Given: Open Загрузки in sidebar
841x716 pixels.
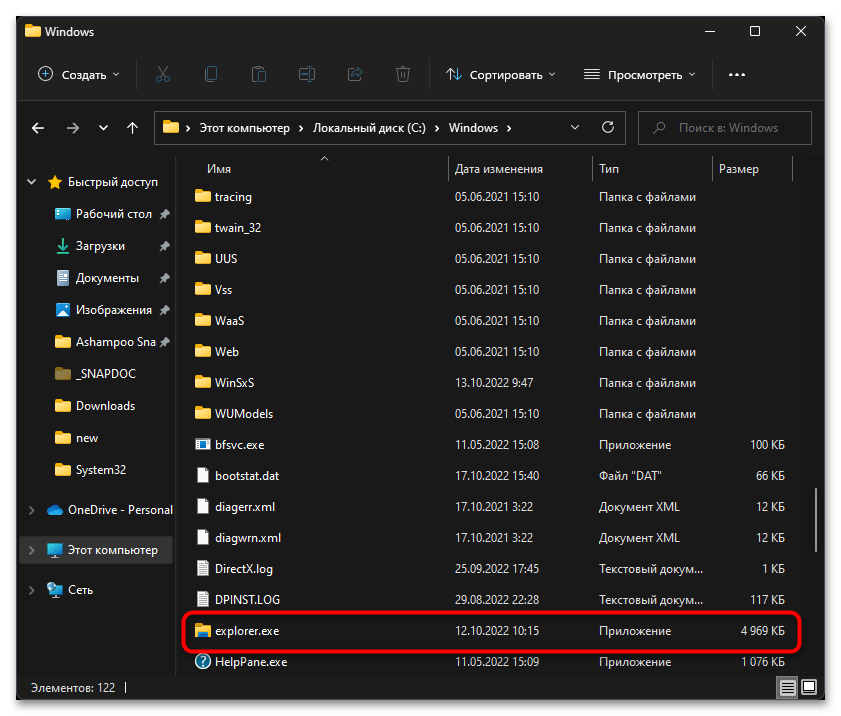Looking at the screenshot, I should click(x=100, y=246).
